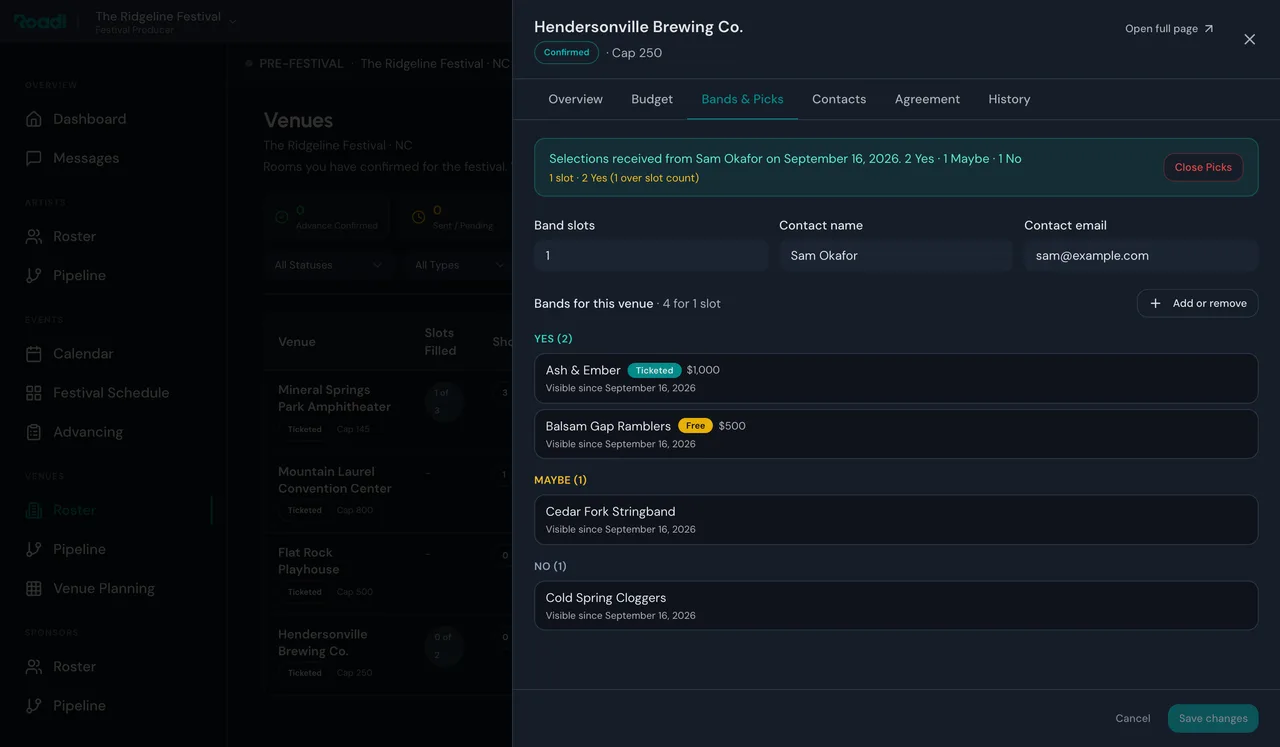1280x747 pixels.
Task: Select the Cedar Fork Stringband row
Action: coord(896,520)
